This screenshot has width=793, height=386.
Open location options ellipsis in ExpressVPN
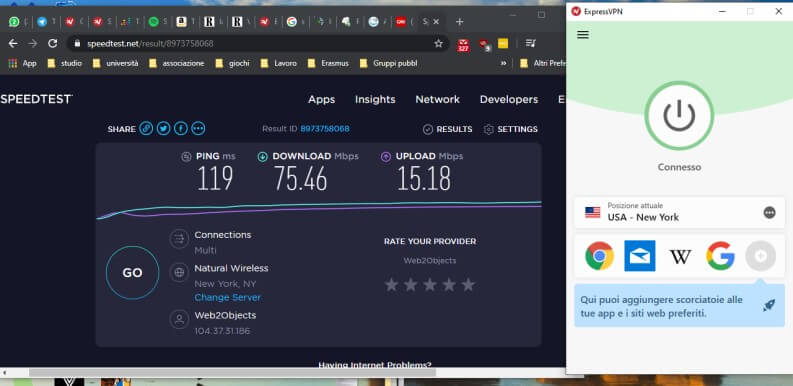[769, 212]
